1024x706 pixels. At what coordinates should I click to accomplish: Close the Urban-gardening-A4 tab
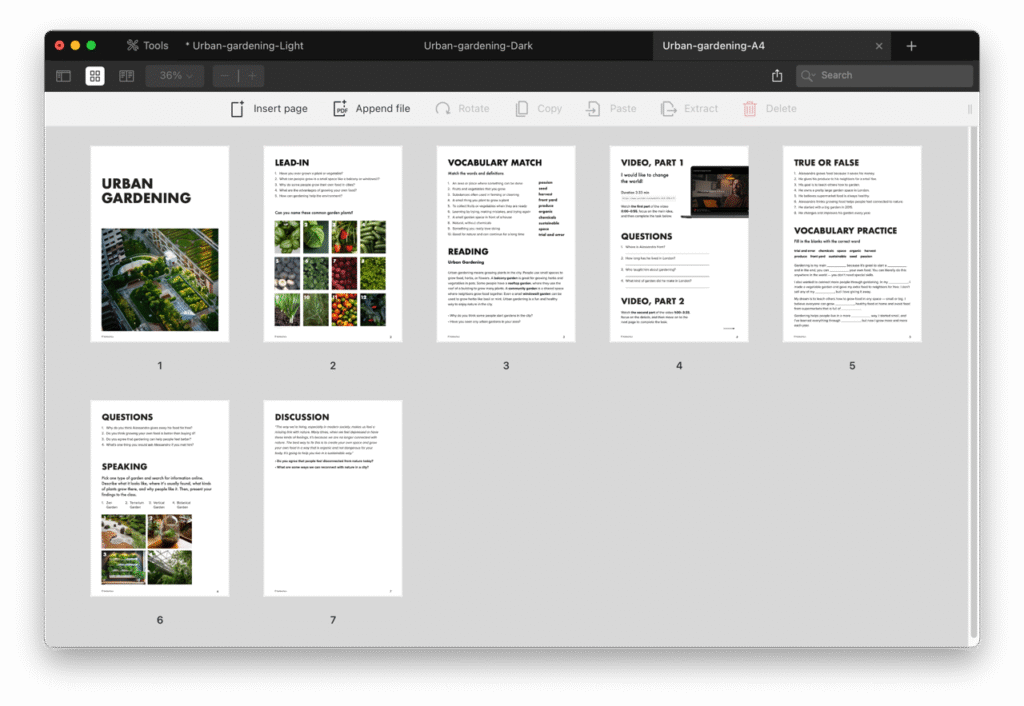[879, 46]
